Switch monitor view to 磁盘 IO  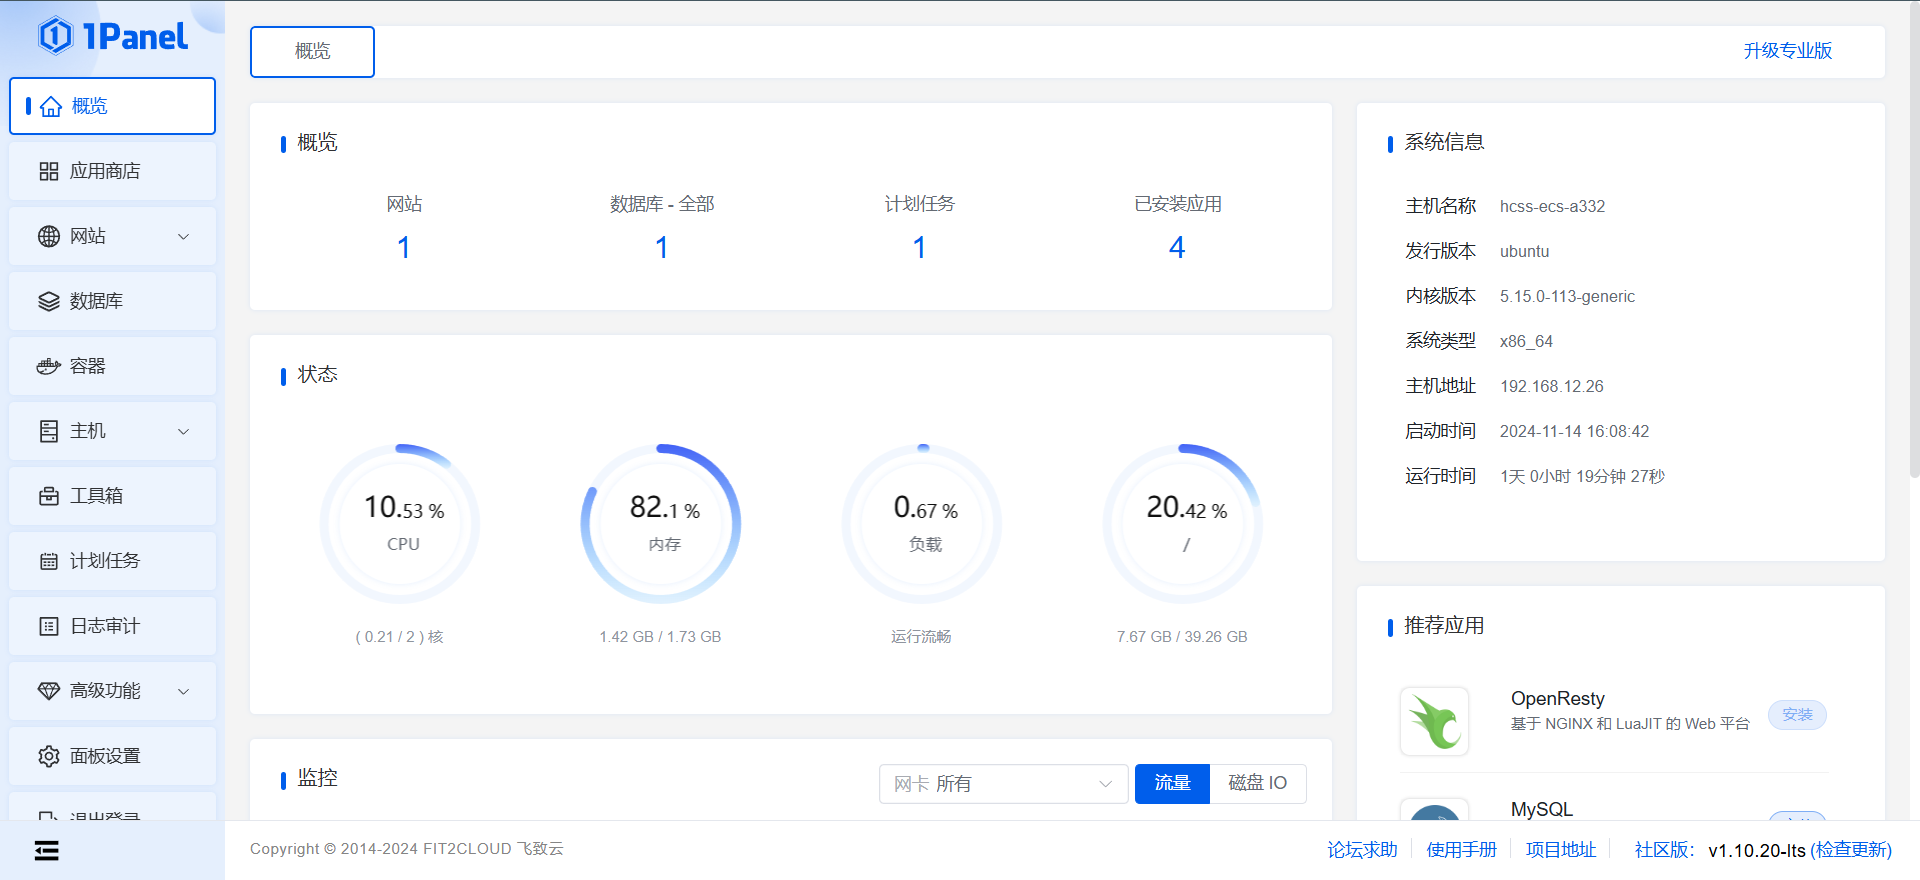pyautogui.click(x=1257, y=784)
